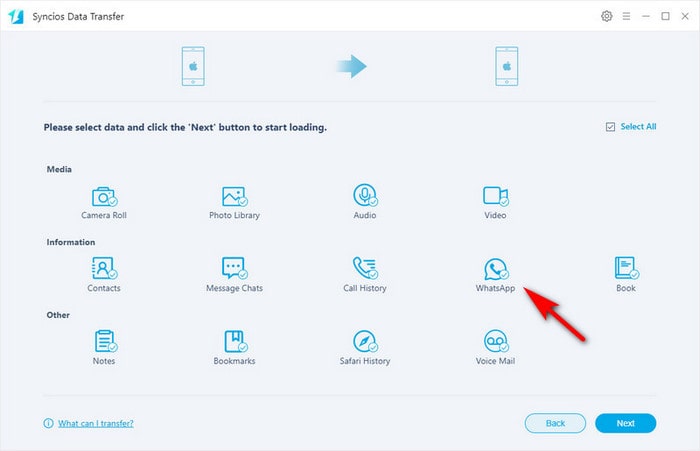
Task: Select the WhatsApp icon
Action: tap(496, 269)
